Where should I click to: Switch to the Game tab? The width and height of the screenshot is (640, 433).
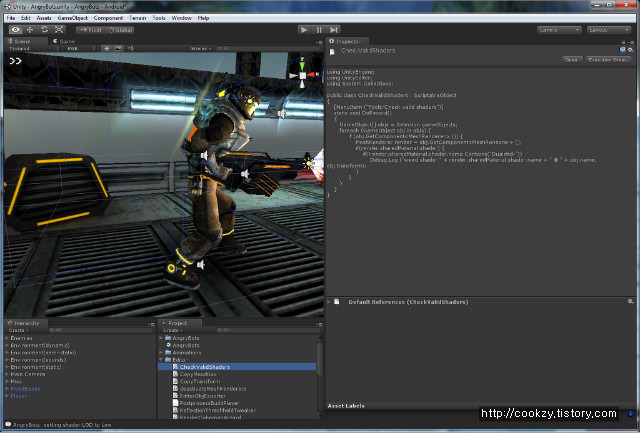[x=64, y=41]
